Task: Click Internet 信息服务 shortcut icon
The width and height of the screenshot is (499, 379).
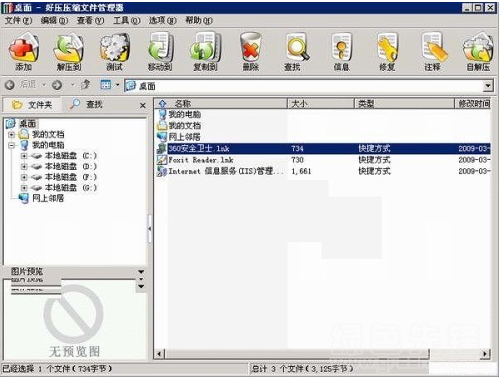Action: 162,171
